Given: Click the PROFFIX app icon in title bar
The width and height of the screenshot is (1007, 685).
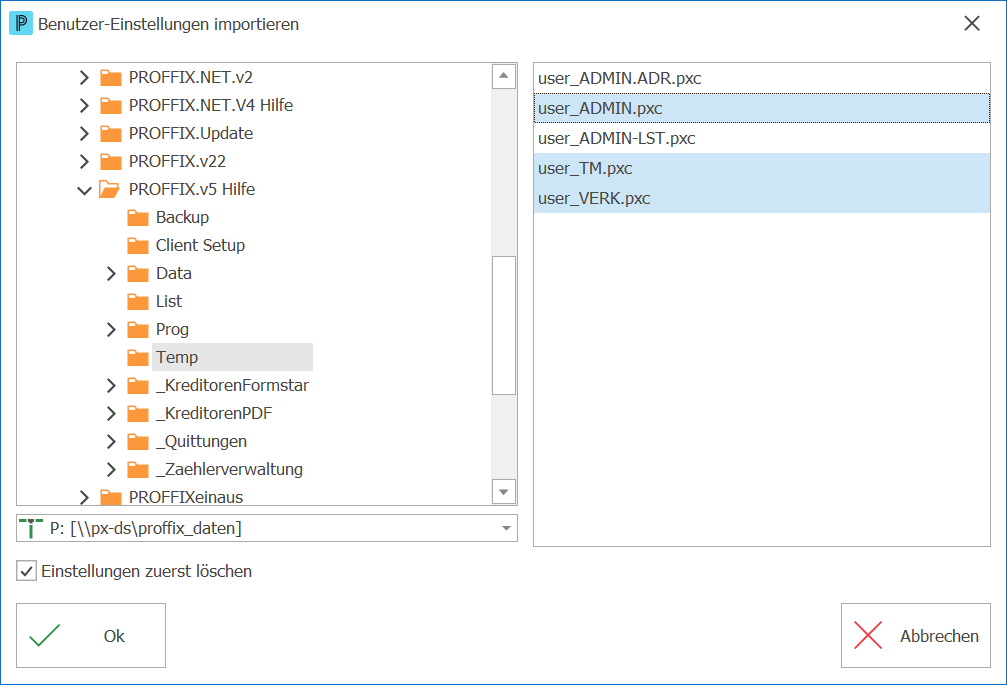Looking at the screenshot, I should coord(21,24).
